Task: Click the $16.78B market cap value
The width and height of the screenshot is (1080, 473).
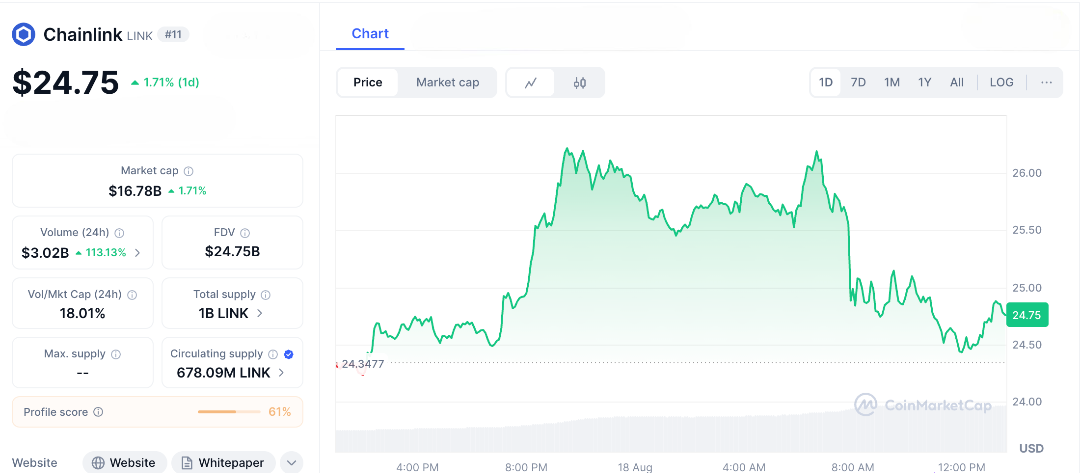Action: pos(135,191)
